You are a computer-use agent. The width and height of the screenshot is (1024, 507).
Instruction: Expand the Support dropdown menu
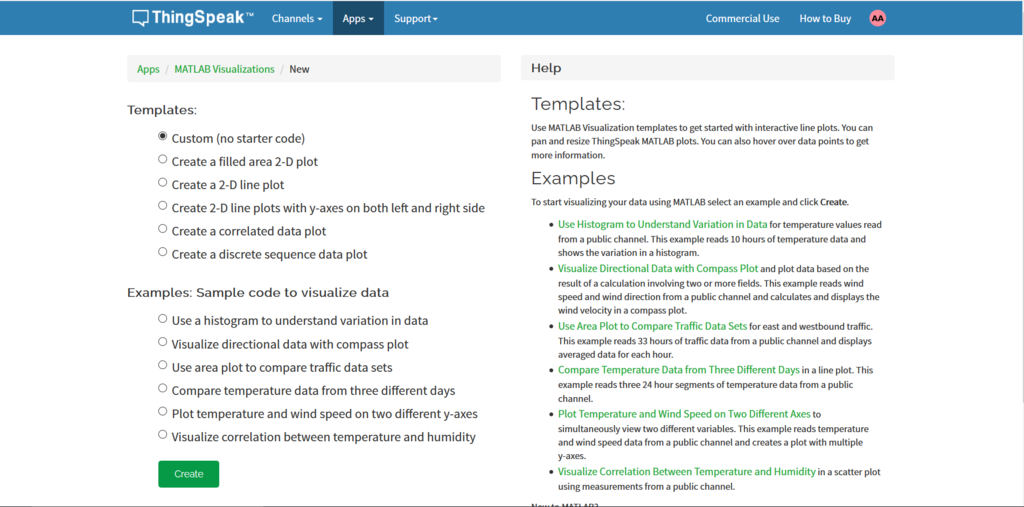click(415, 18)
